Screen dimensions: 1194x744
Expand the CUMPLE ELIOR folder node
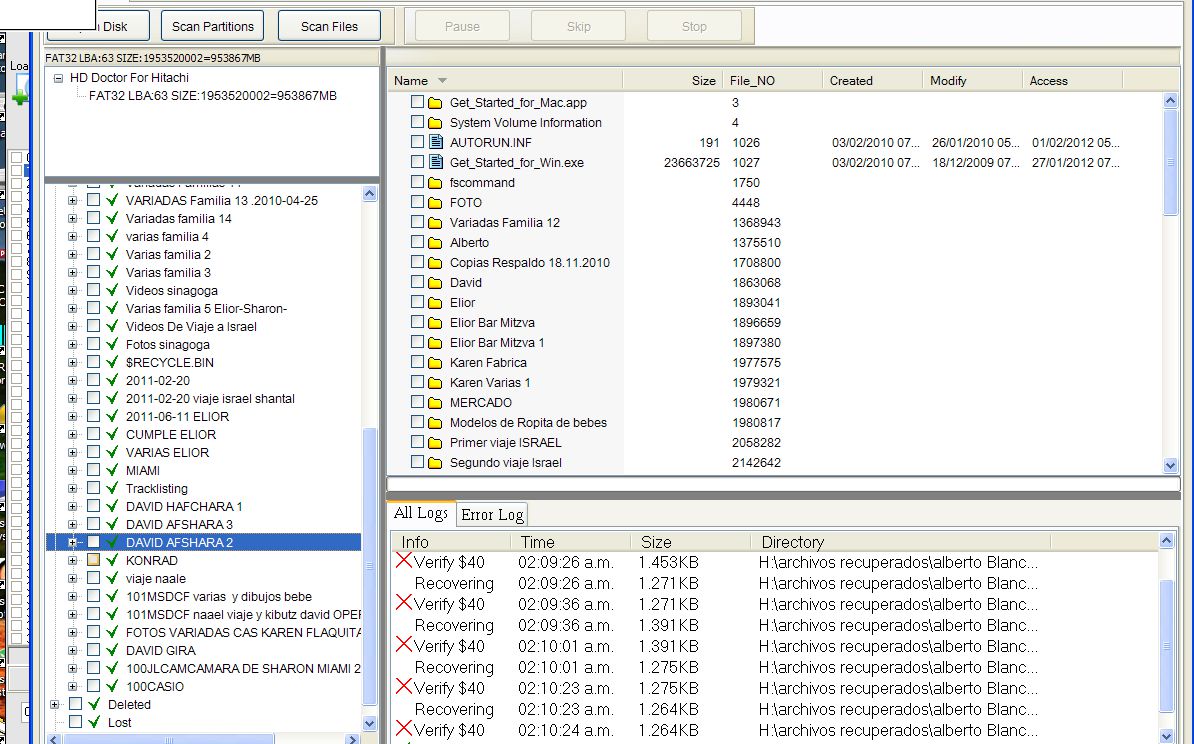point(72,434)
